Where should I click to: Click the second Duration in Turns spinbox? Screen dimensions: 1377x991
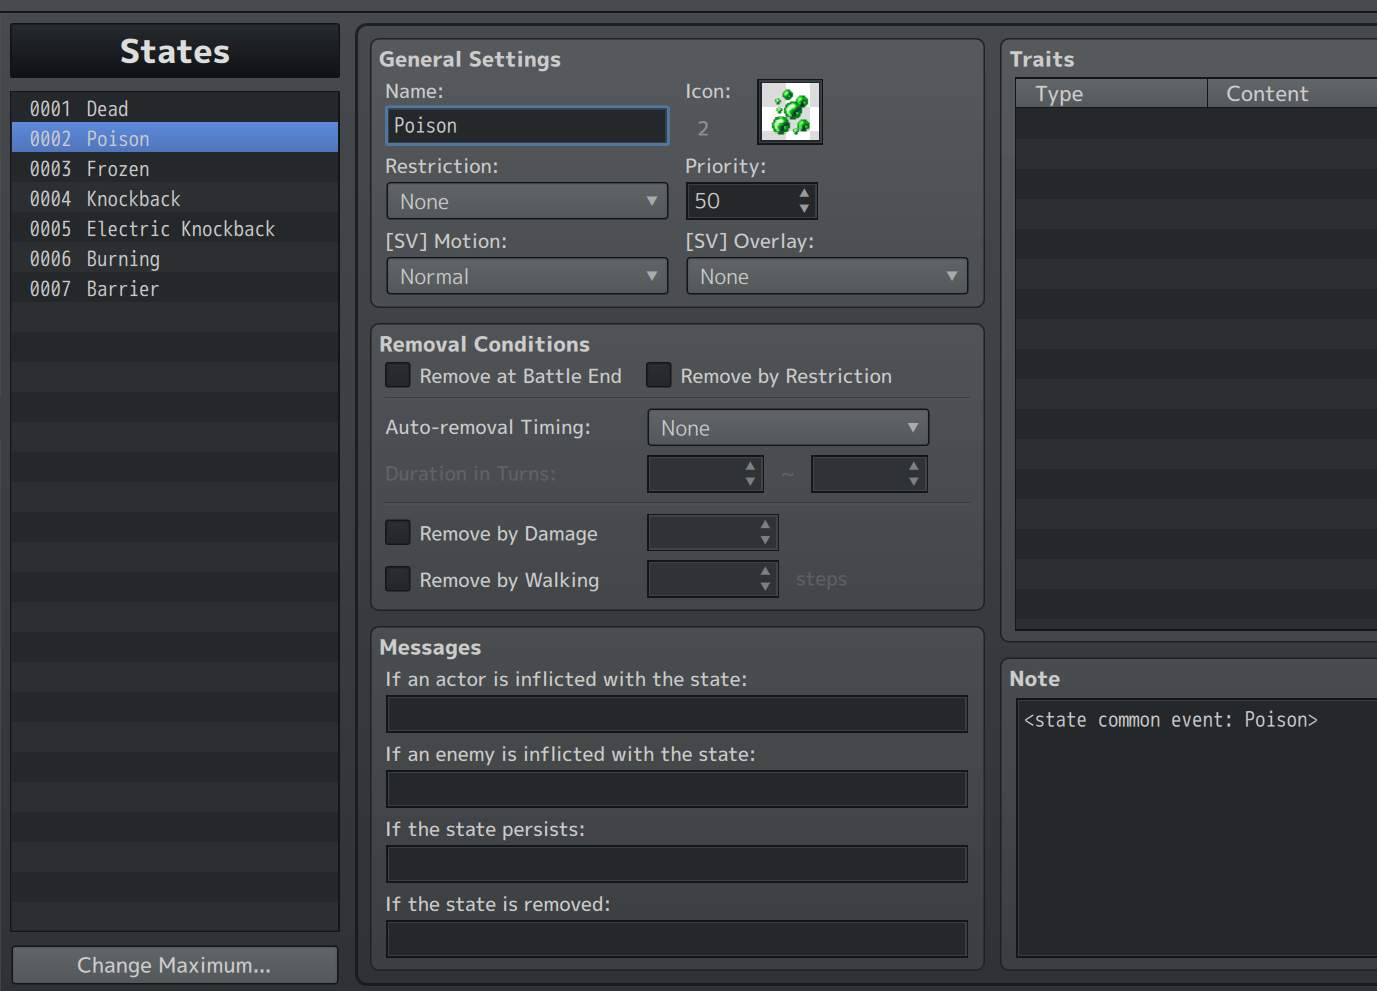click(x=869, y=474)
